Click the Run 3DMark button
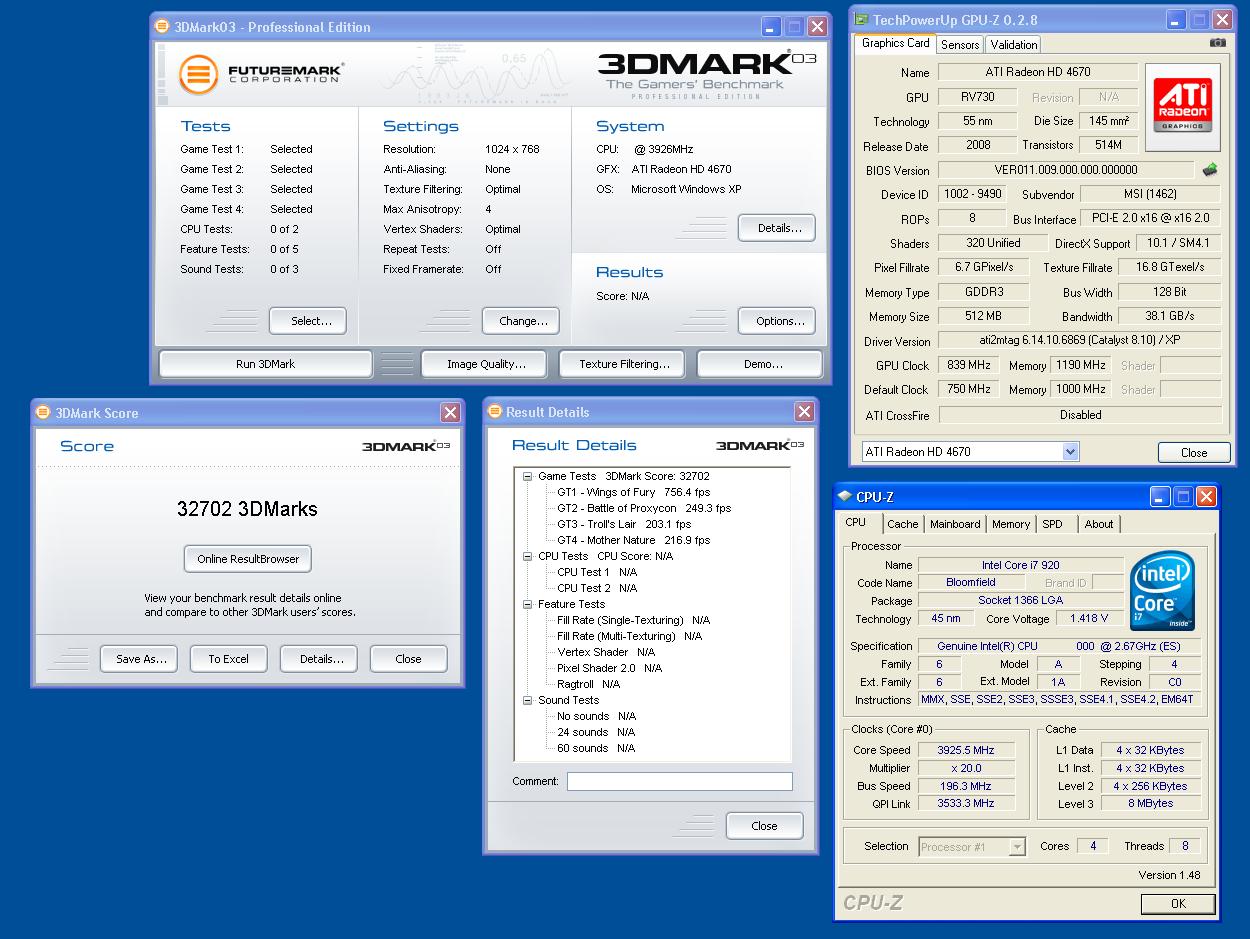The image size is (1250, 939). coord(265,364)
